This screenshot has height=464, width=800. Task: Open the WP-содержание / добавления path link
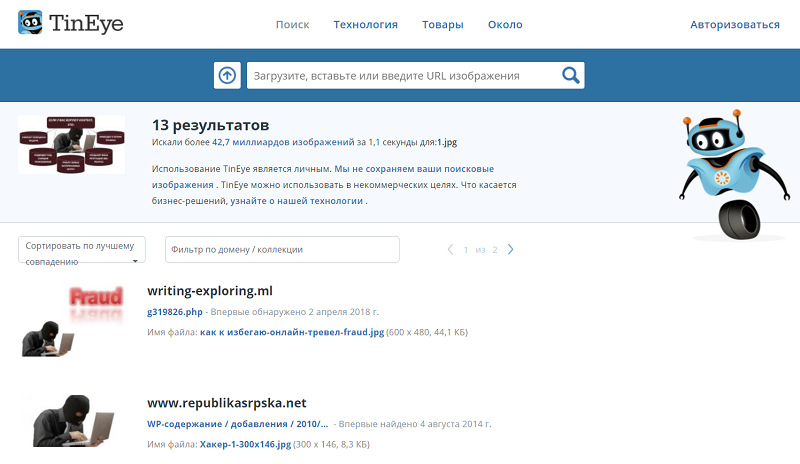click(x=237, y=424)
